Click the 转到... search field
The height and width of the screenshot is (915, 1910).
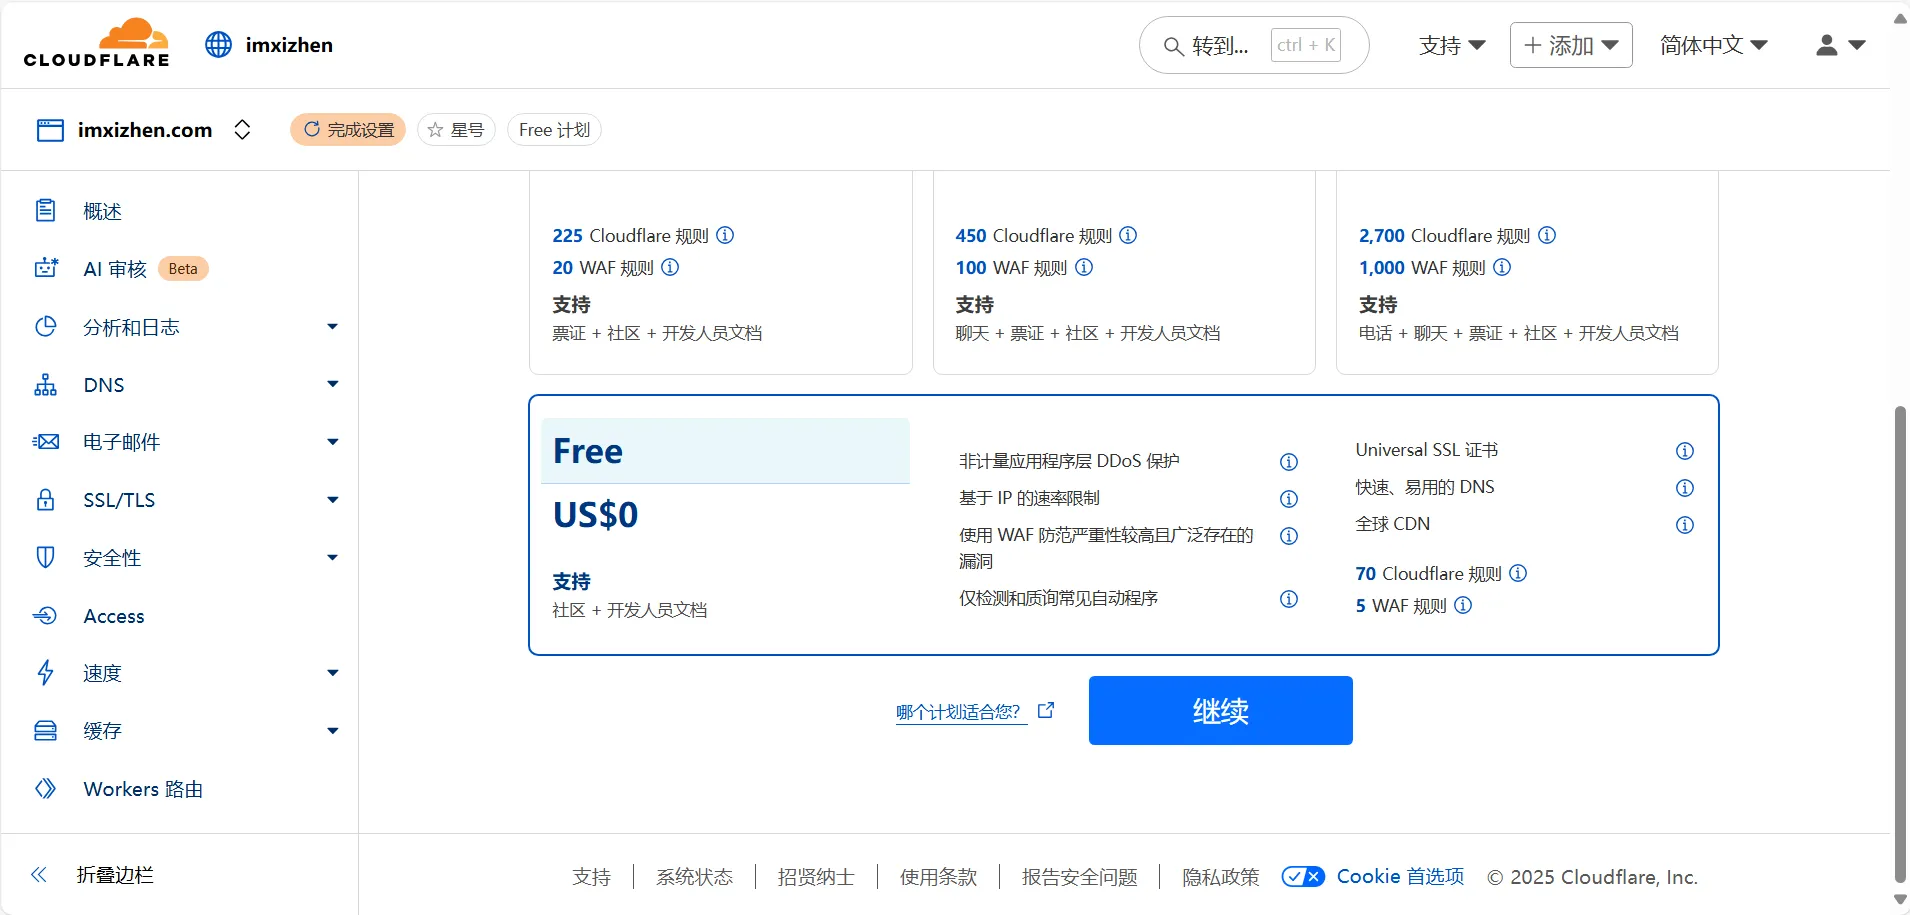coord(1254,45)
